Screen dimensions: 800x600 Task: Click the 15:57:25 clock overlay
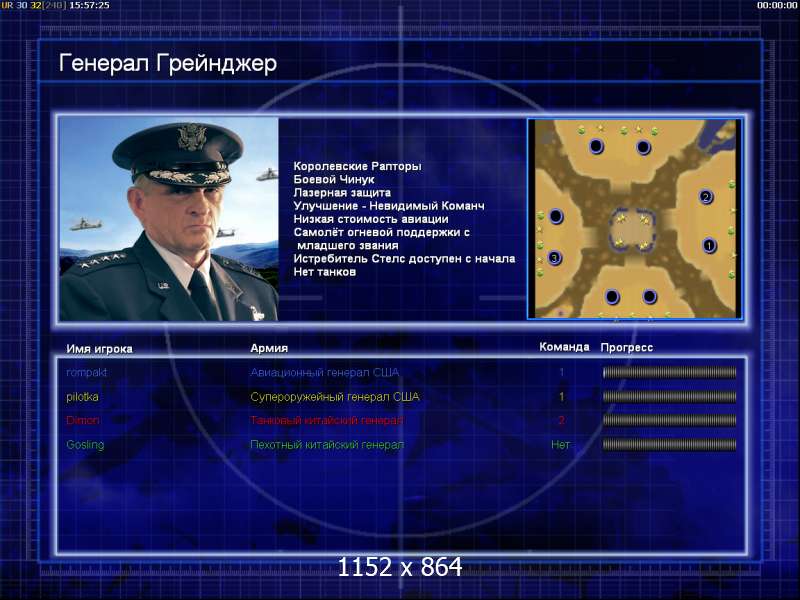(89, 5)
